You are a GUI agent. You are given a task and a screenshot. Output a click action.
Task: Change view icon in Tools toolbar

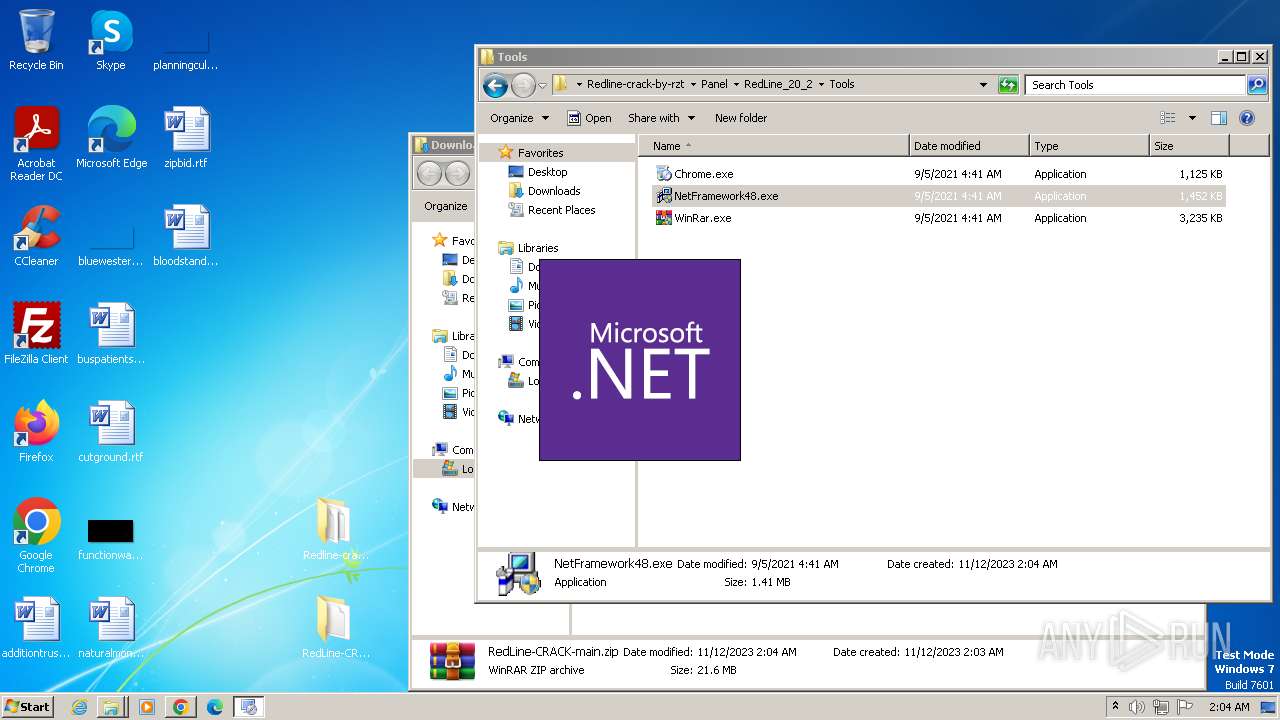[x=1167, y=118]
